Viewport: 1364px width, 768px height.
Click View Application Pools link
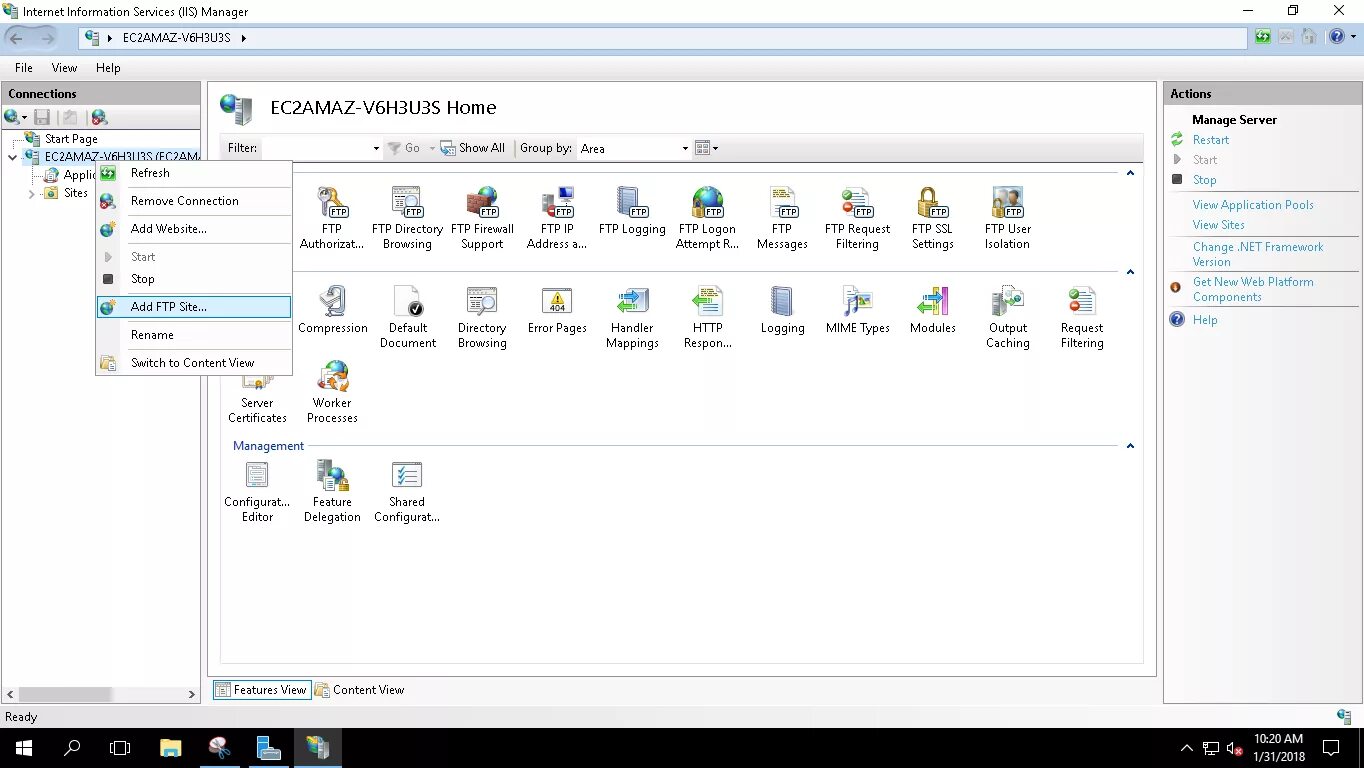[x=1253, y=205]
